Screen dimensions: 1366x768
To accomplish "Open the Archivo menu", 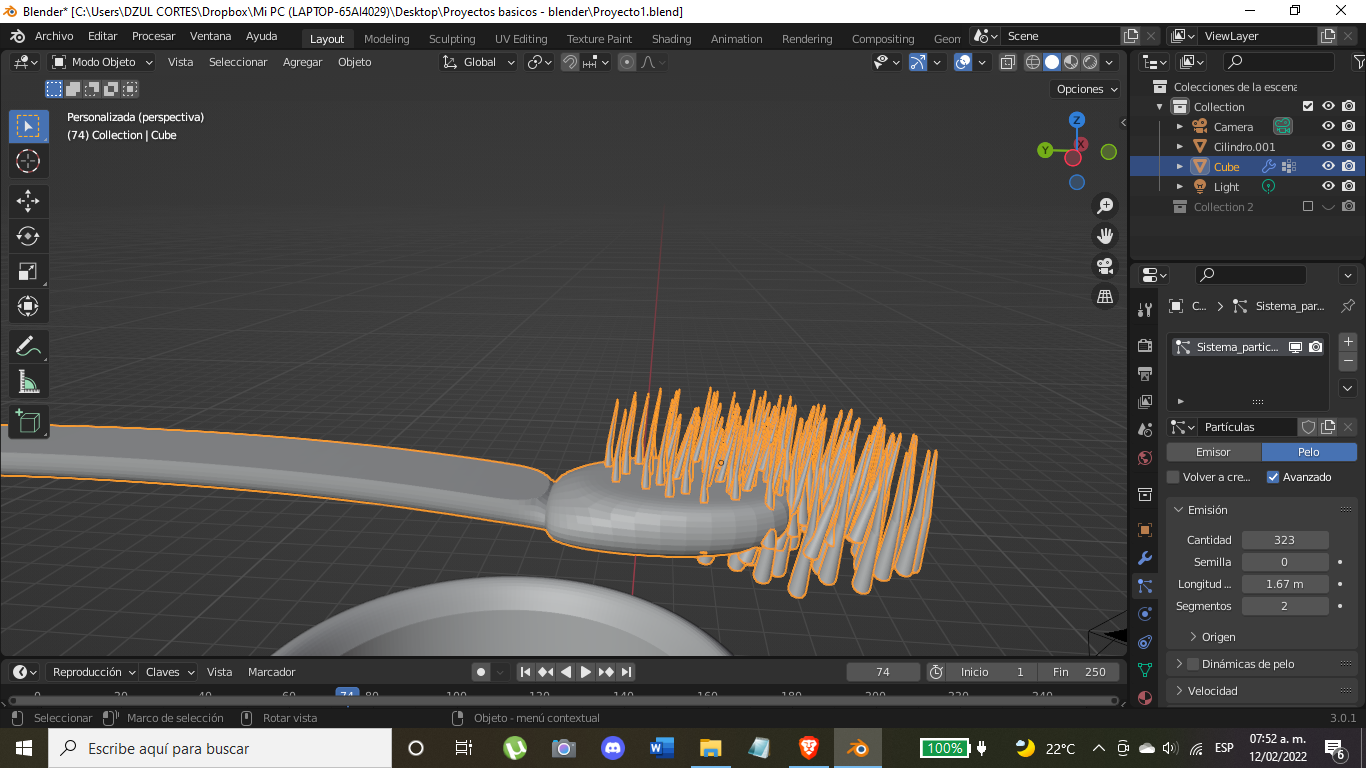I will click(54, 36).
